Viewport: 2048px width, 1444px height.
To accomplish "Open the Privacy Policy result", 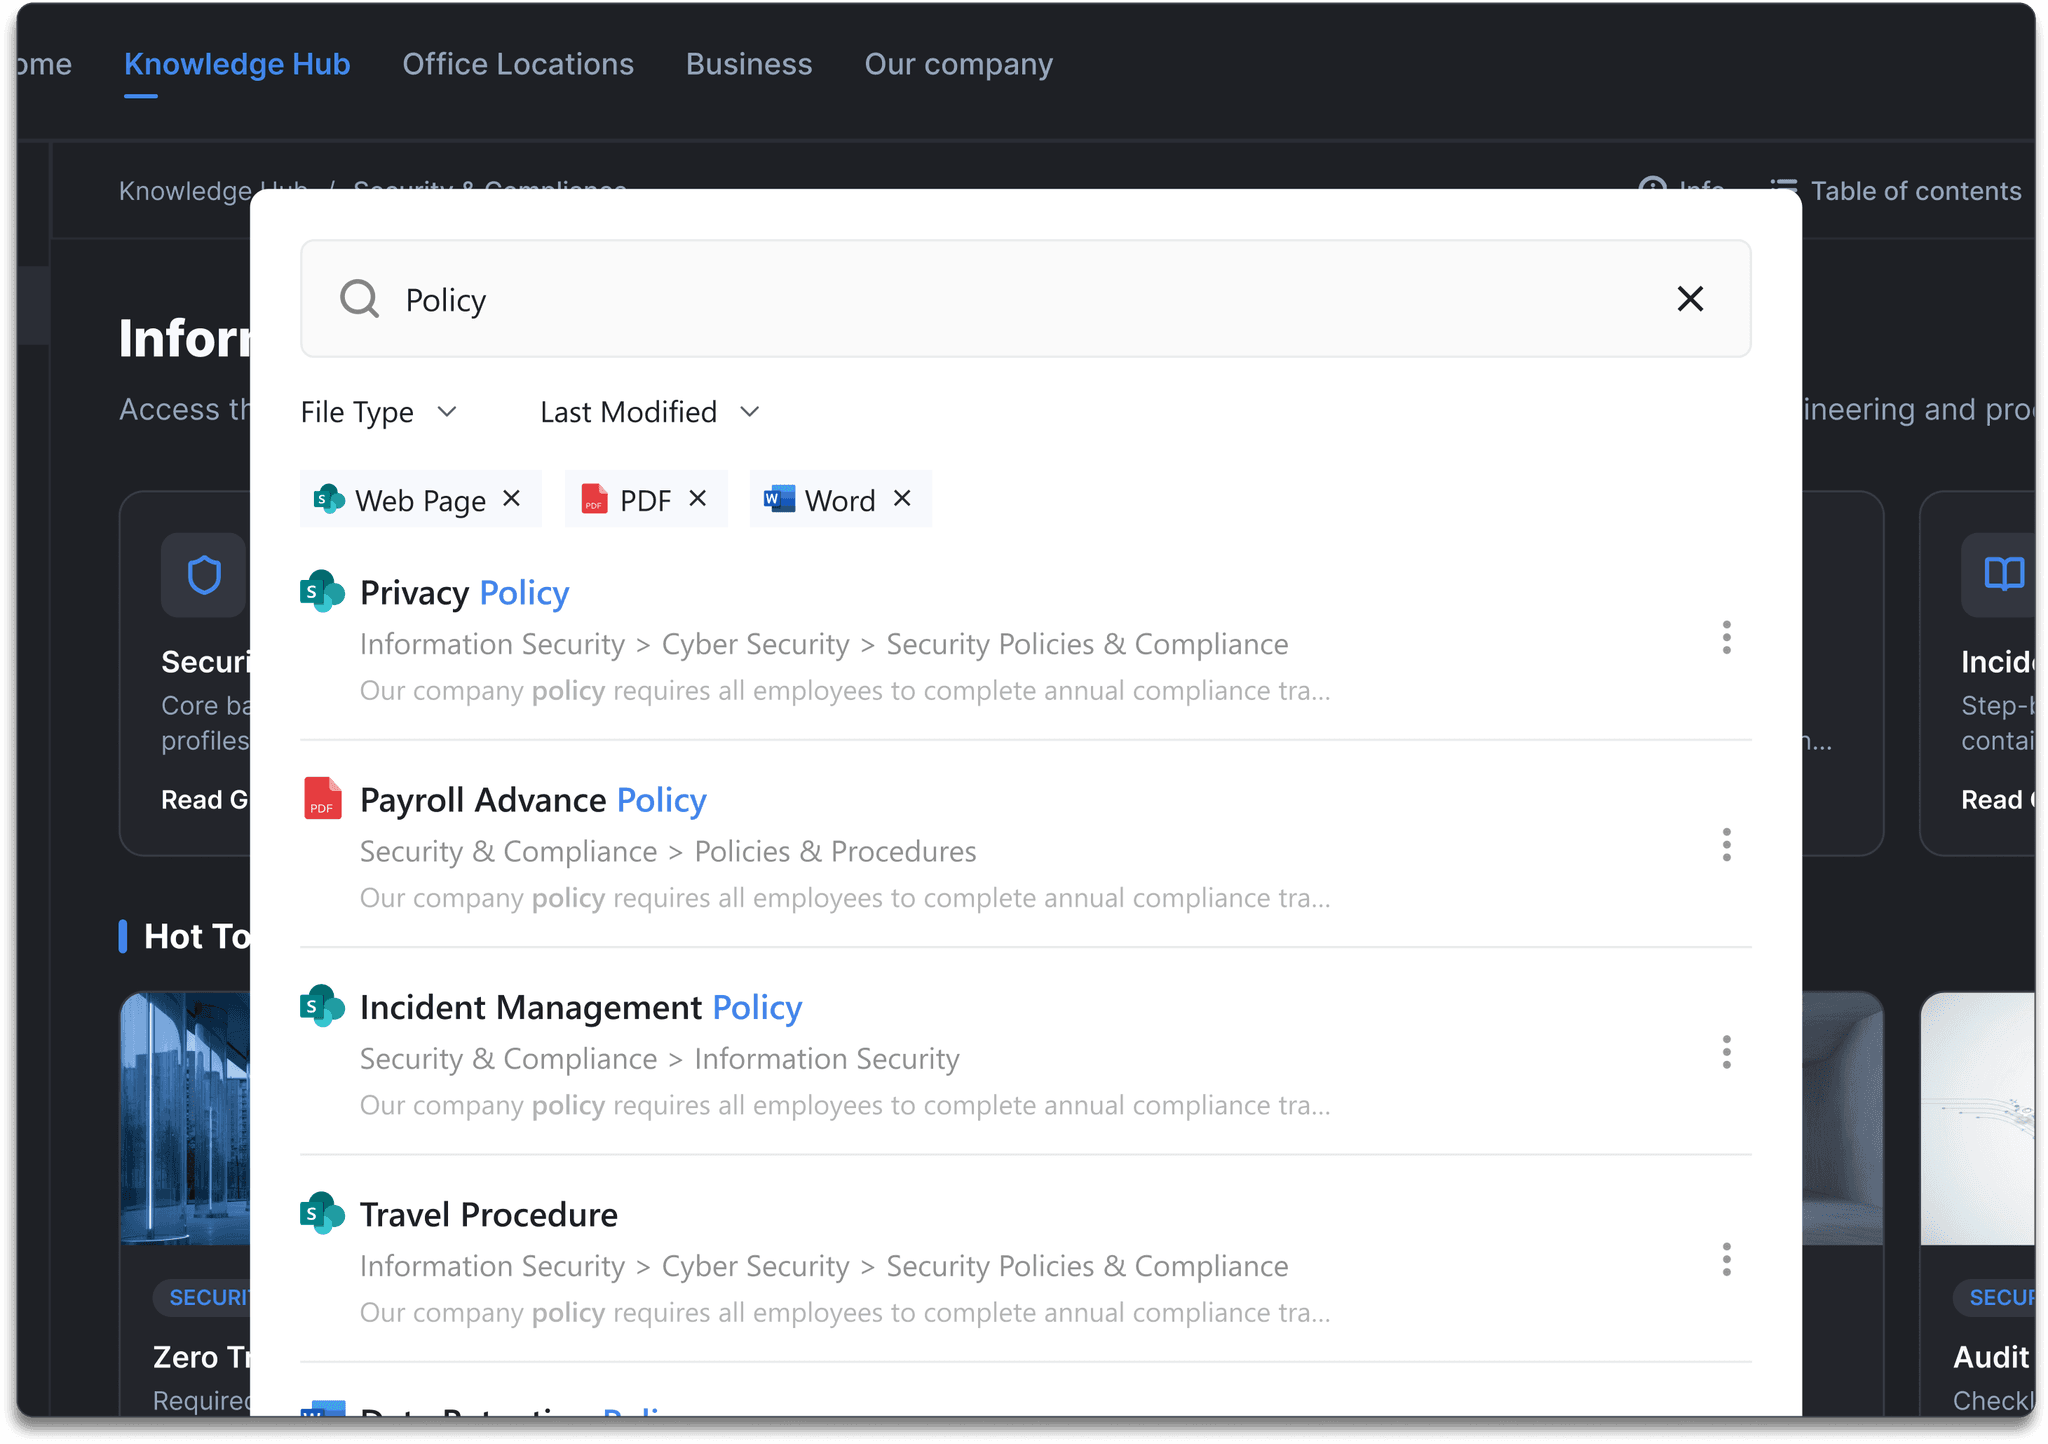I will (x=465, y=593).
